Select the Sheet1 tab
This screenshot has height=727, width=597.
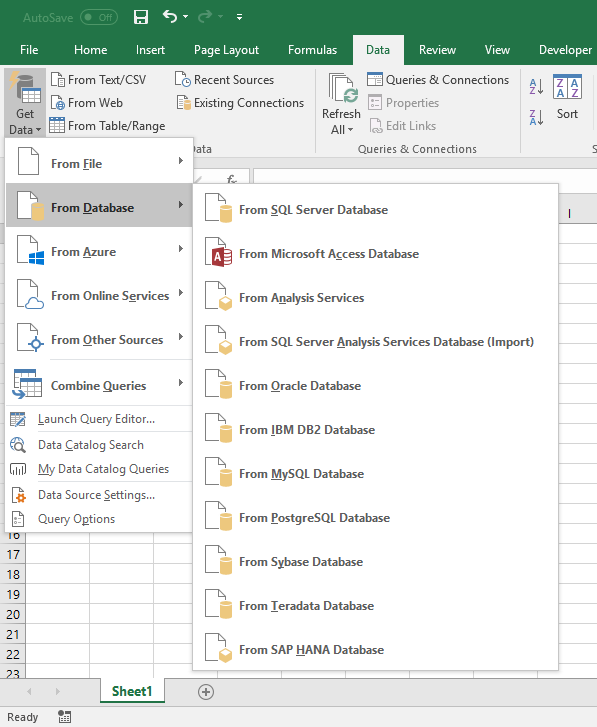coord(132,691)
